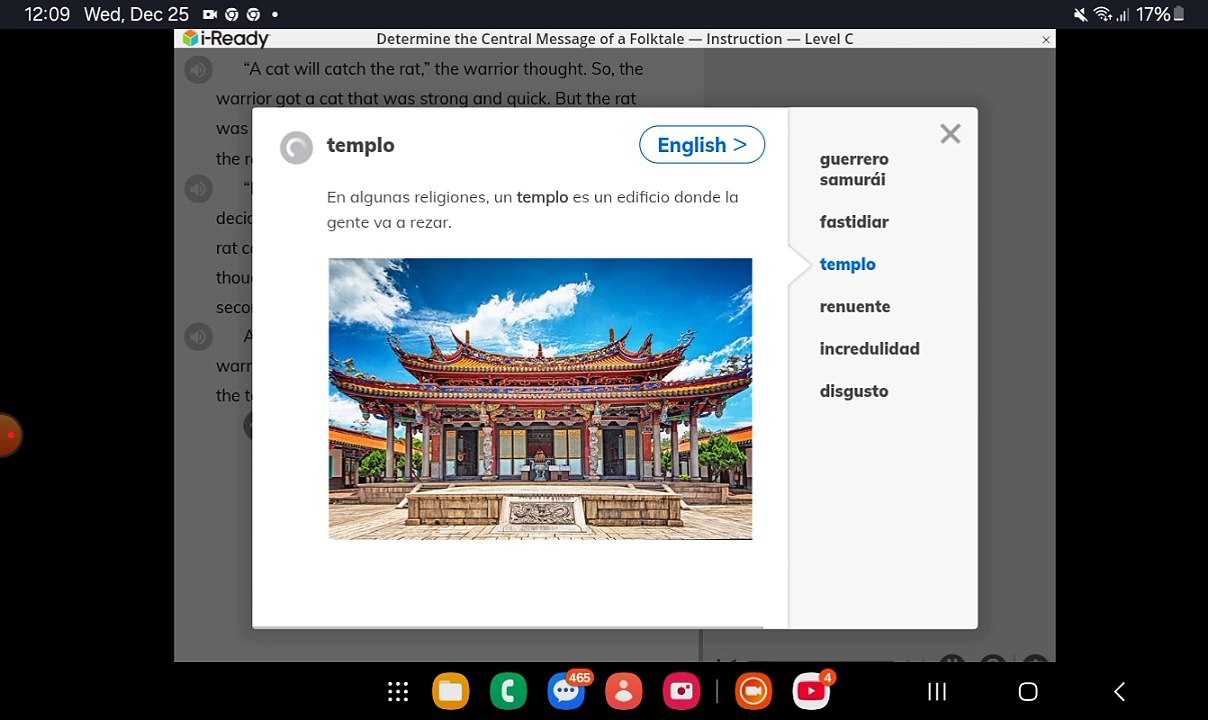Play the audio for the word templo
Image resolution: width=1208 pixels, height=720 pixels.
pyautogui.click(x=296, y=148)
